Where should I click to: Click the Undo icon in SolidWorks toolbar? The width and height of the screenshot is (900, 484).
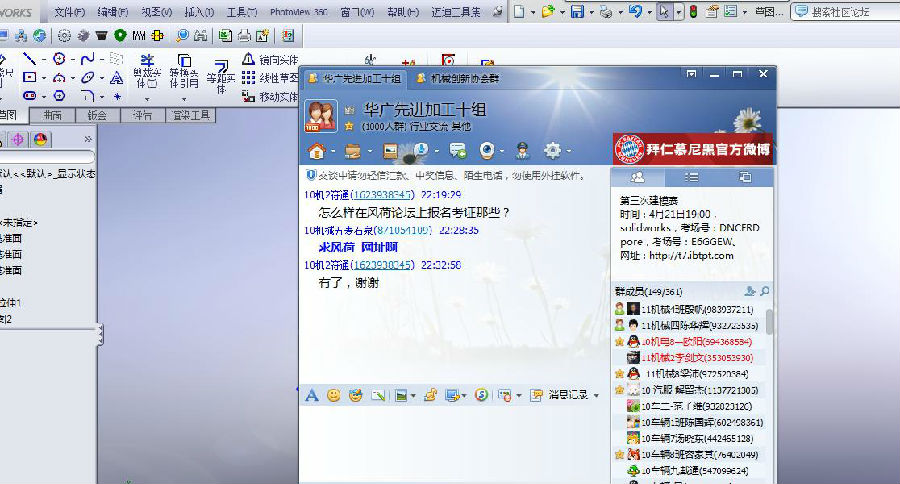coord(635,12)
